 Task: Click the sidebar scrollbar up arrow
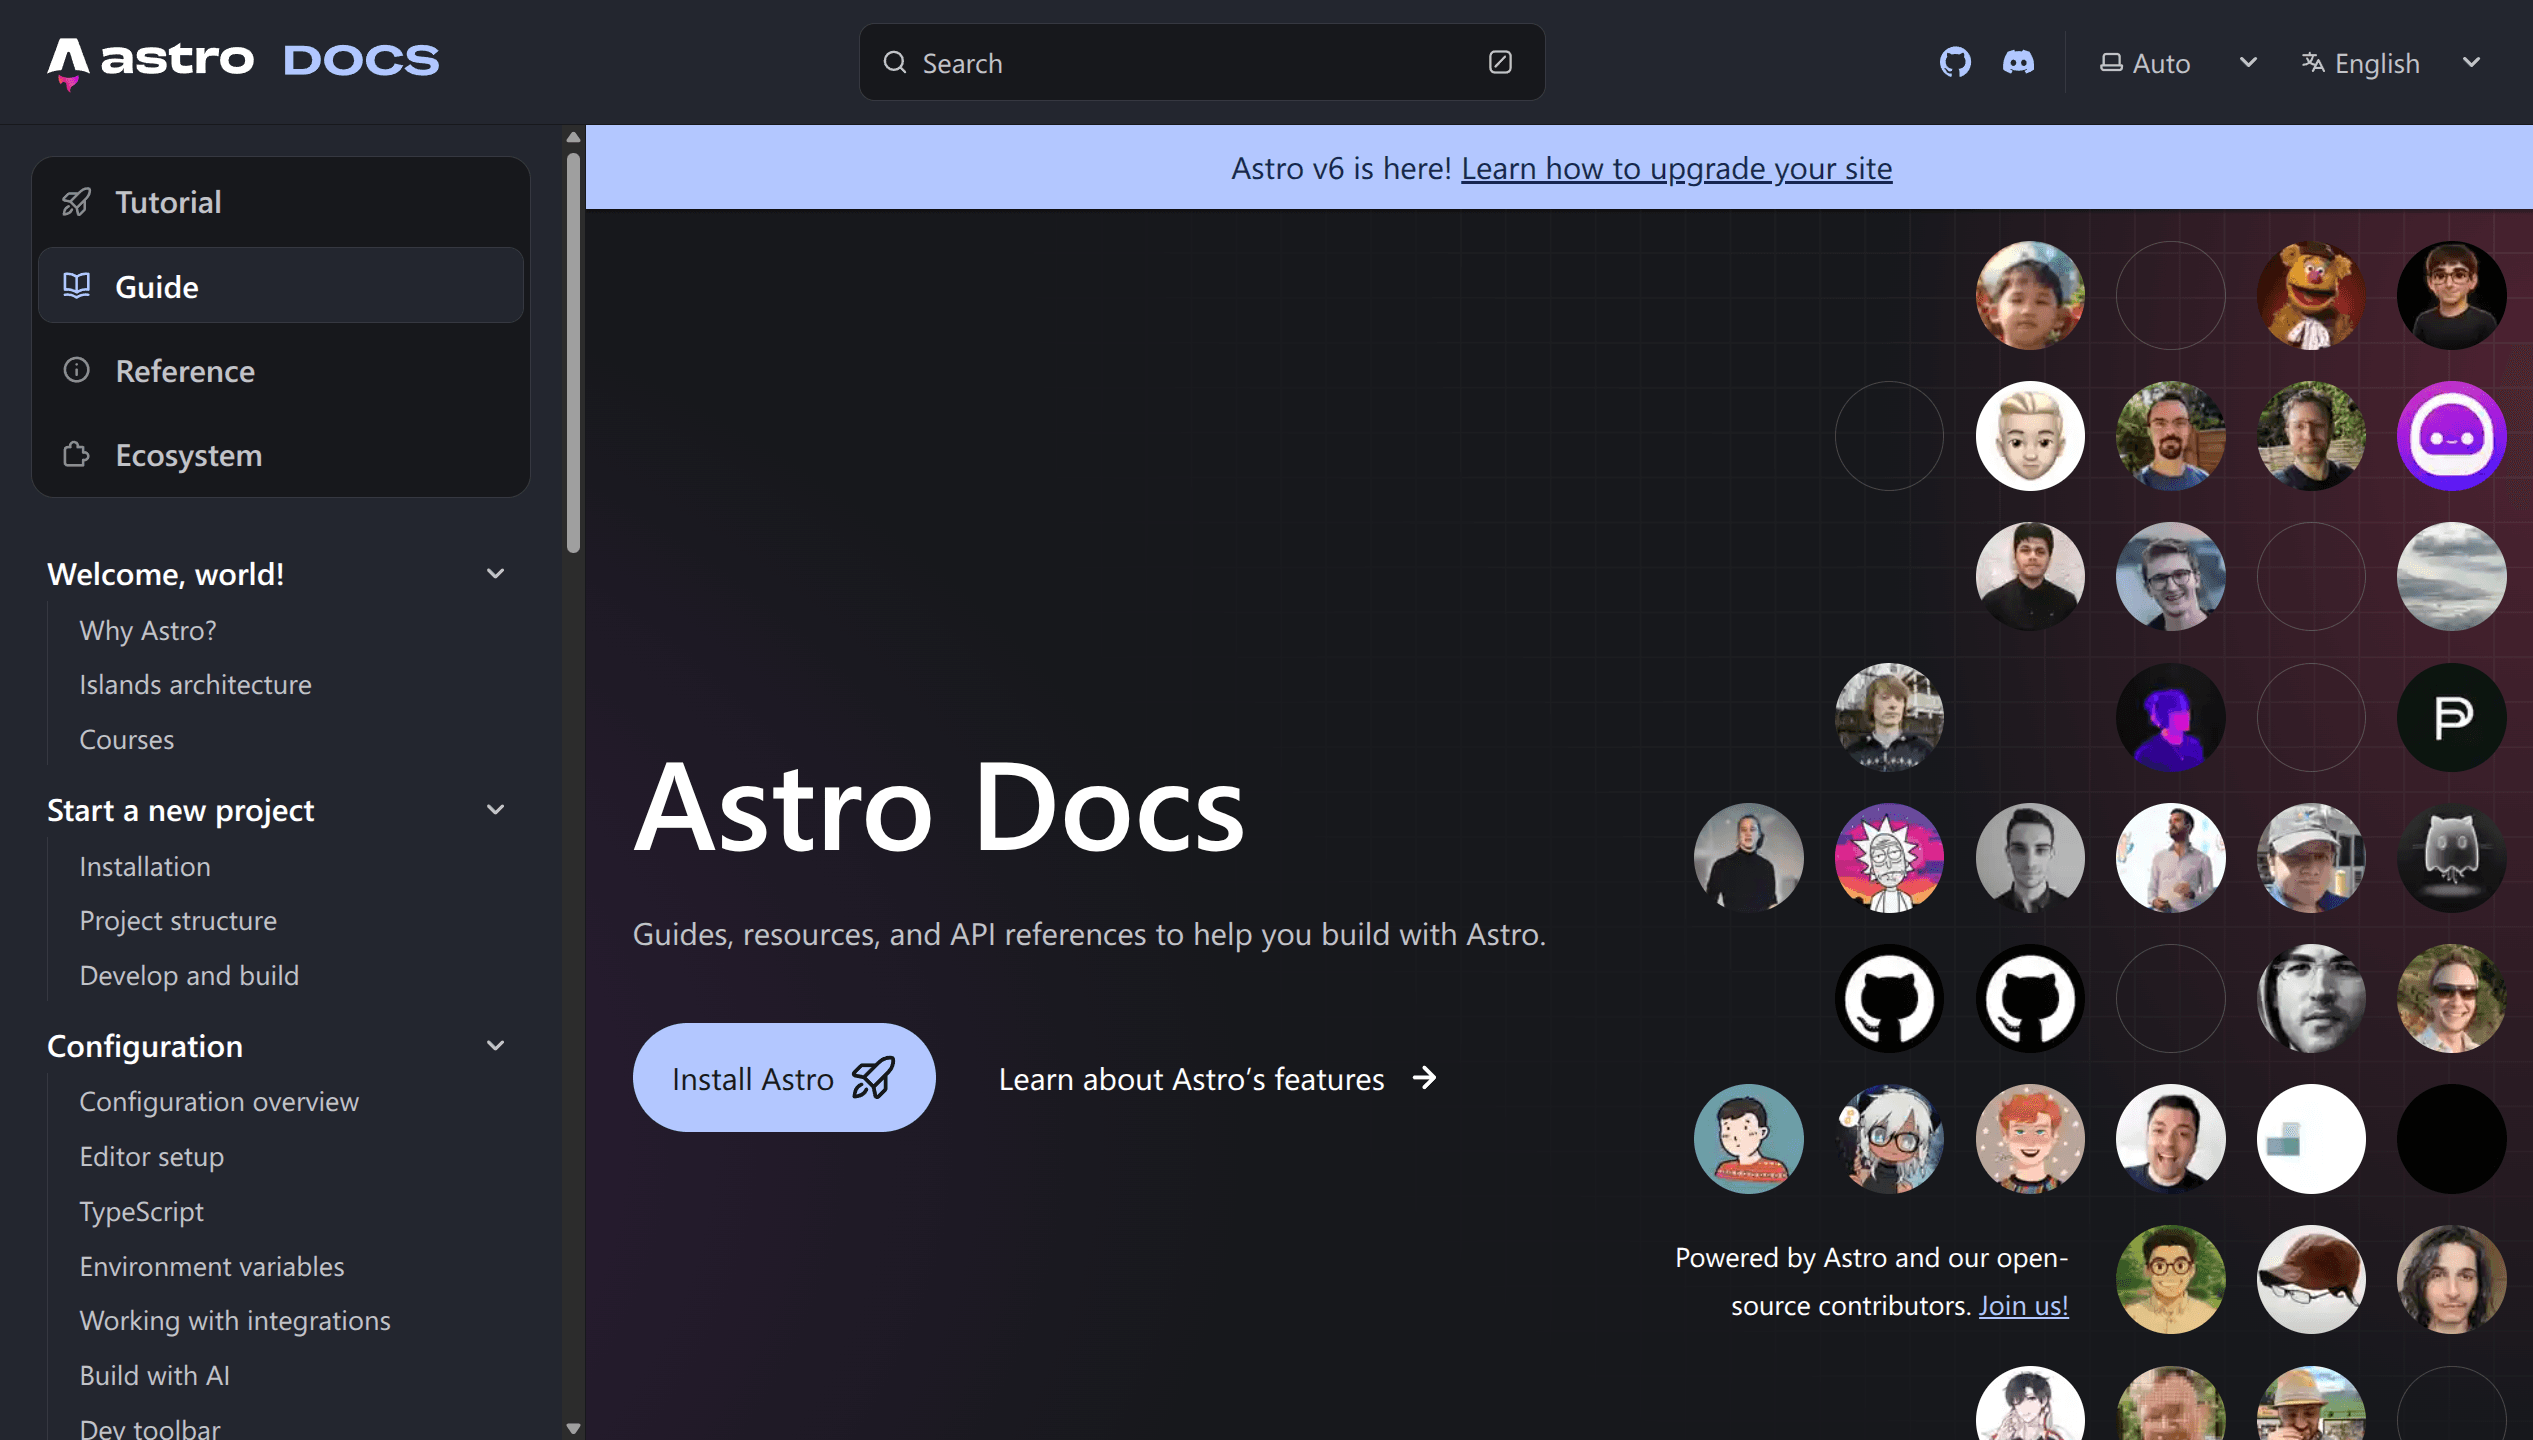point(573,137)
